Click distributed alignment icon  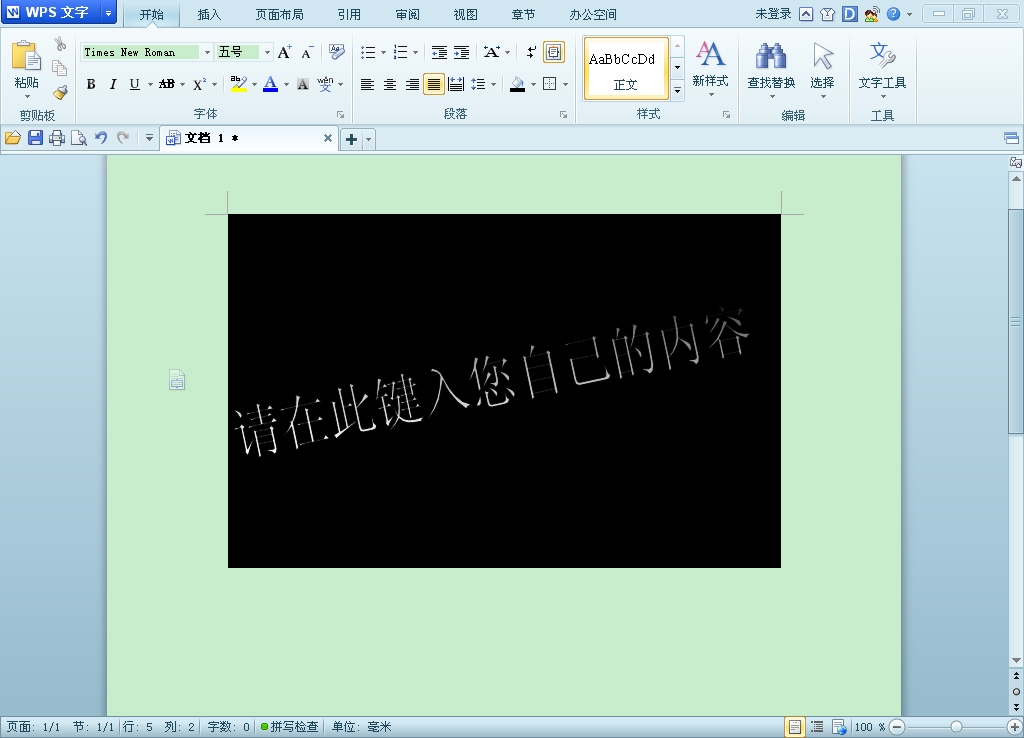pos(456,84)
